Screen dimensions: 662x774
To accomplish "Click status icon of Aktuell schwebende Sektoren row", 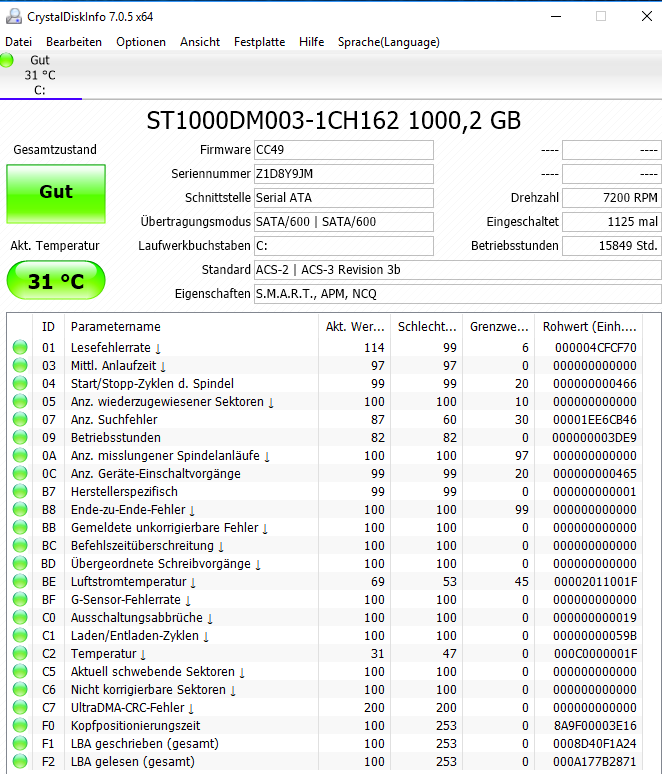I will coord(20,672).
